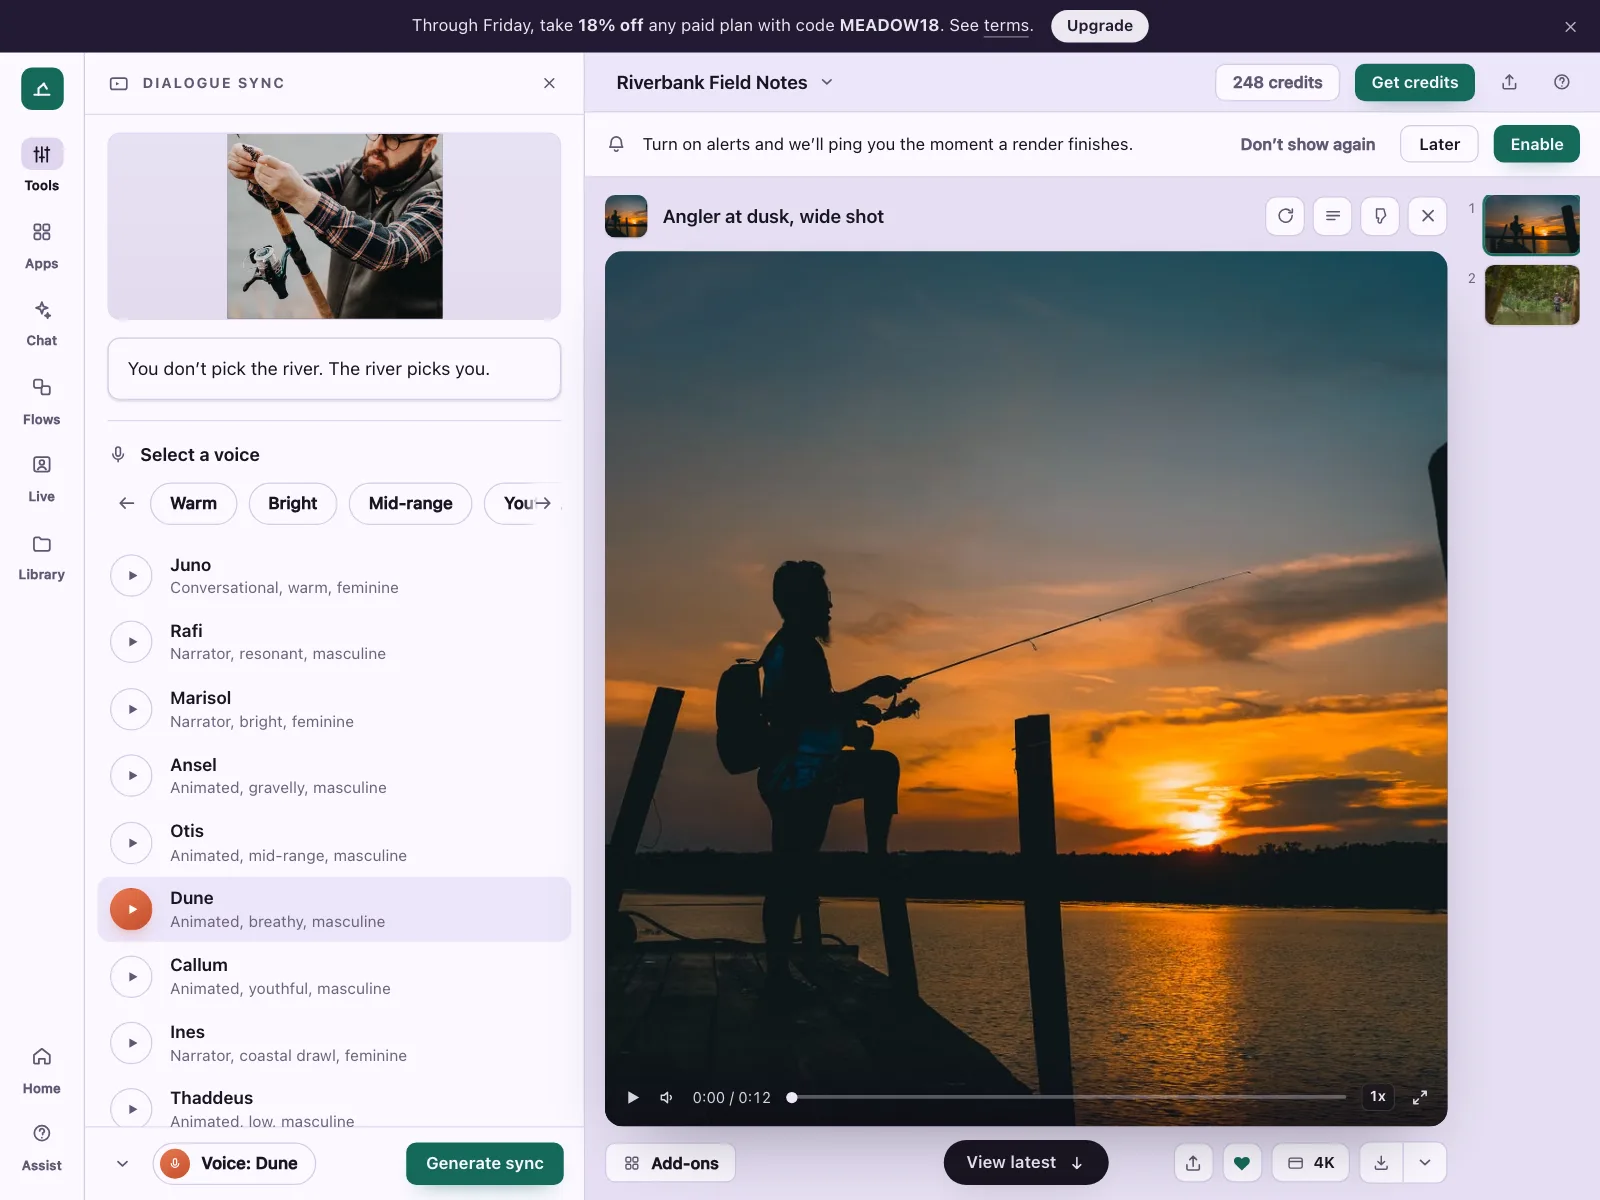Open the Tools sidebar section
This screenshot has width=1600, height=1200.
pos(42,166)
